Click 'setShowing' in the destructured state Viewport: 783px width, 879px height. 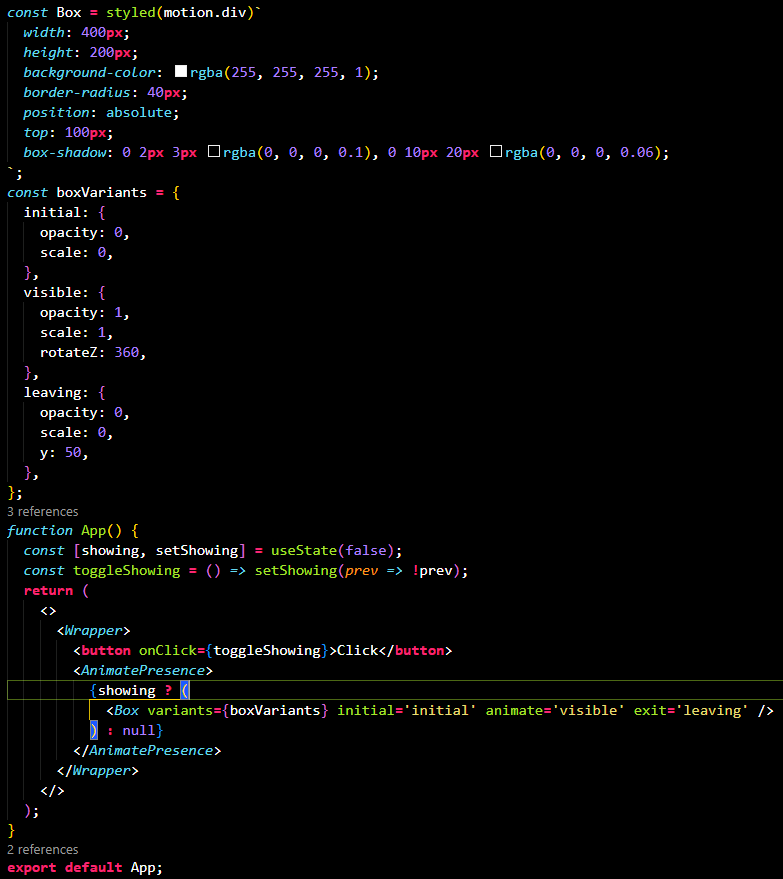tap(197, 550)
